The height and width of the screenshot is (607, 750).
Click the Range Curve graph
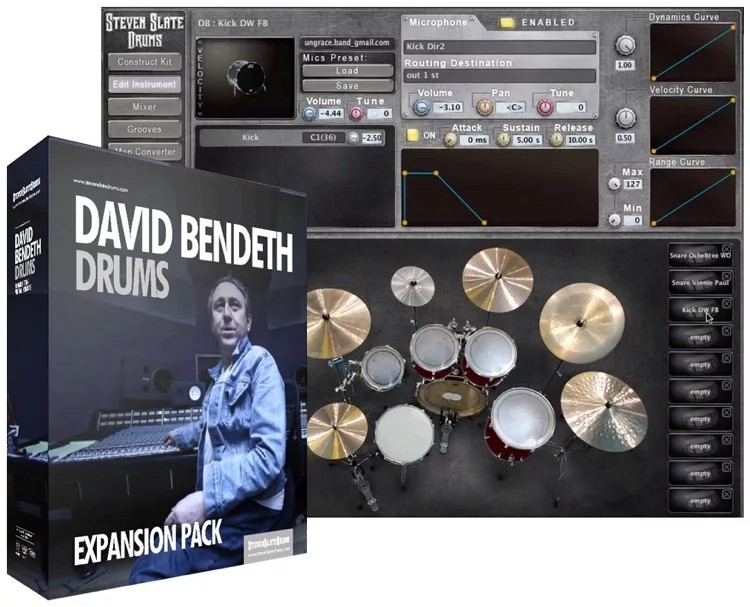point(693,197)
